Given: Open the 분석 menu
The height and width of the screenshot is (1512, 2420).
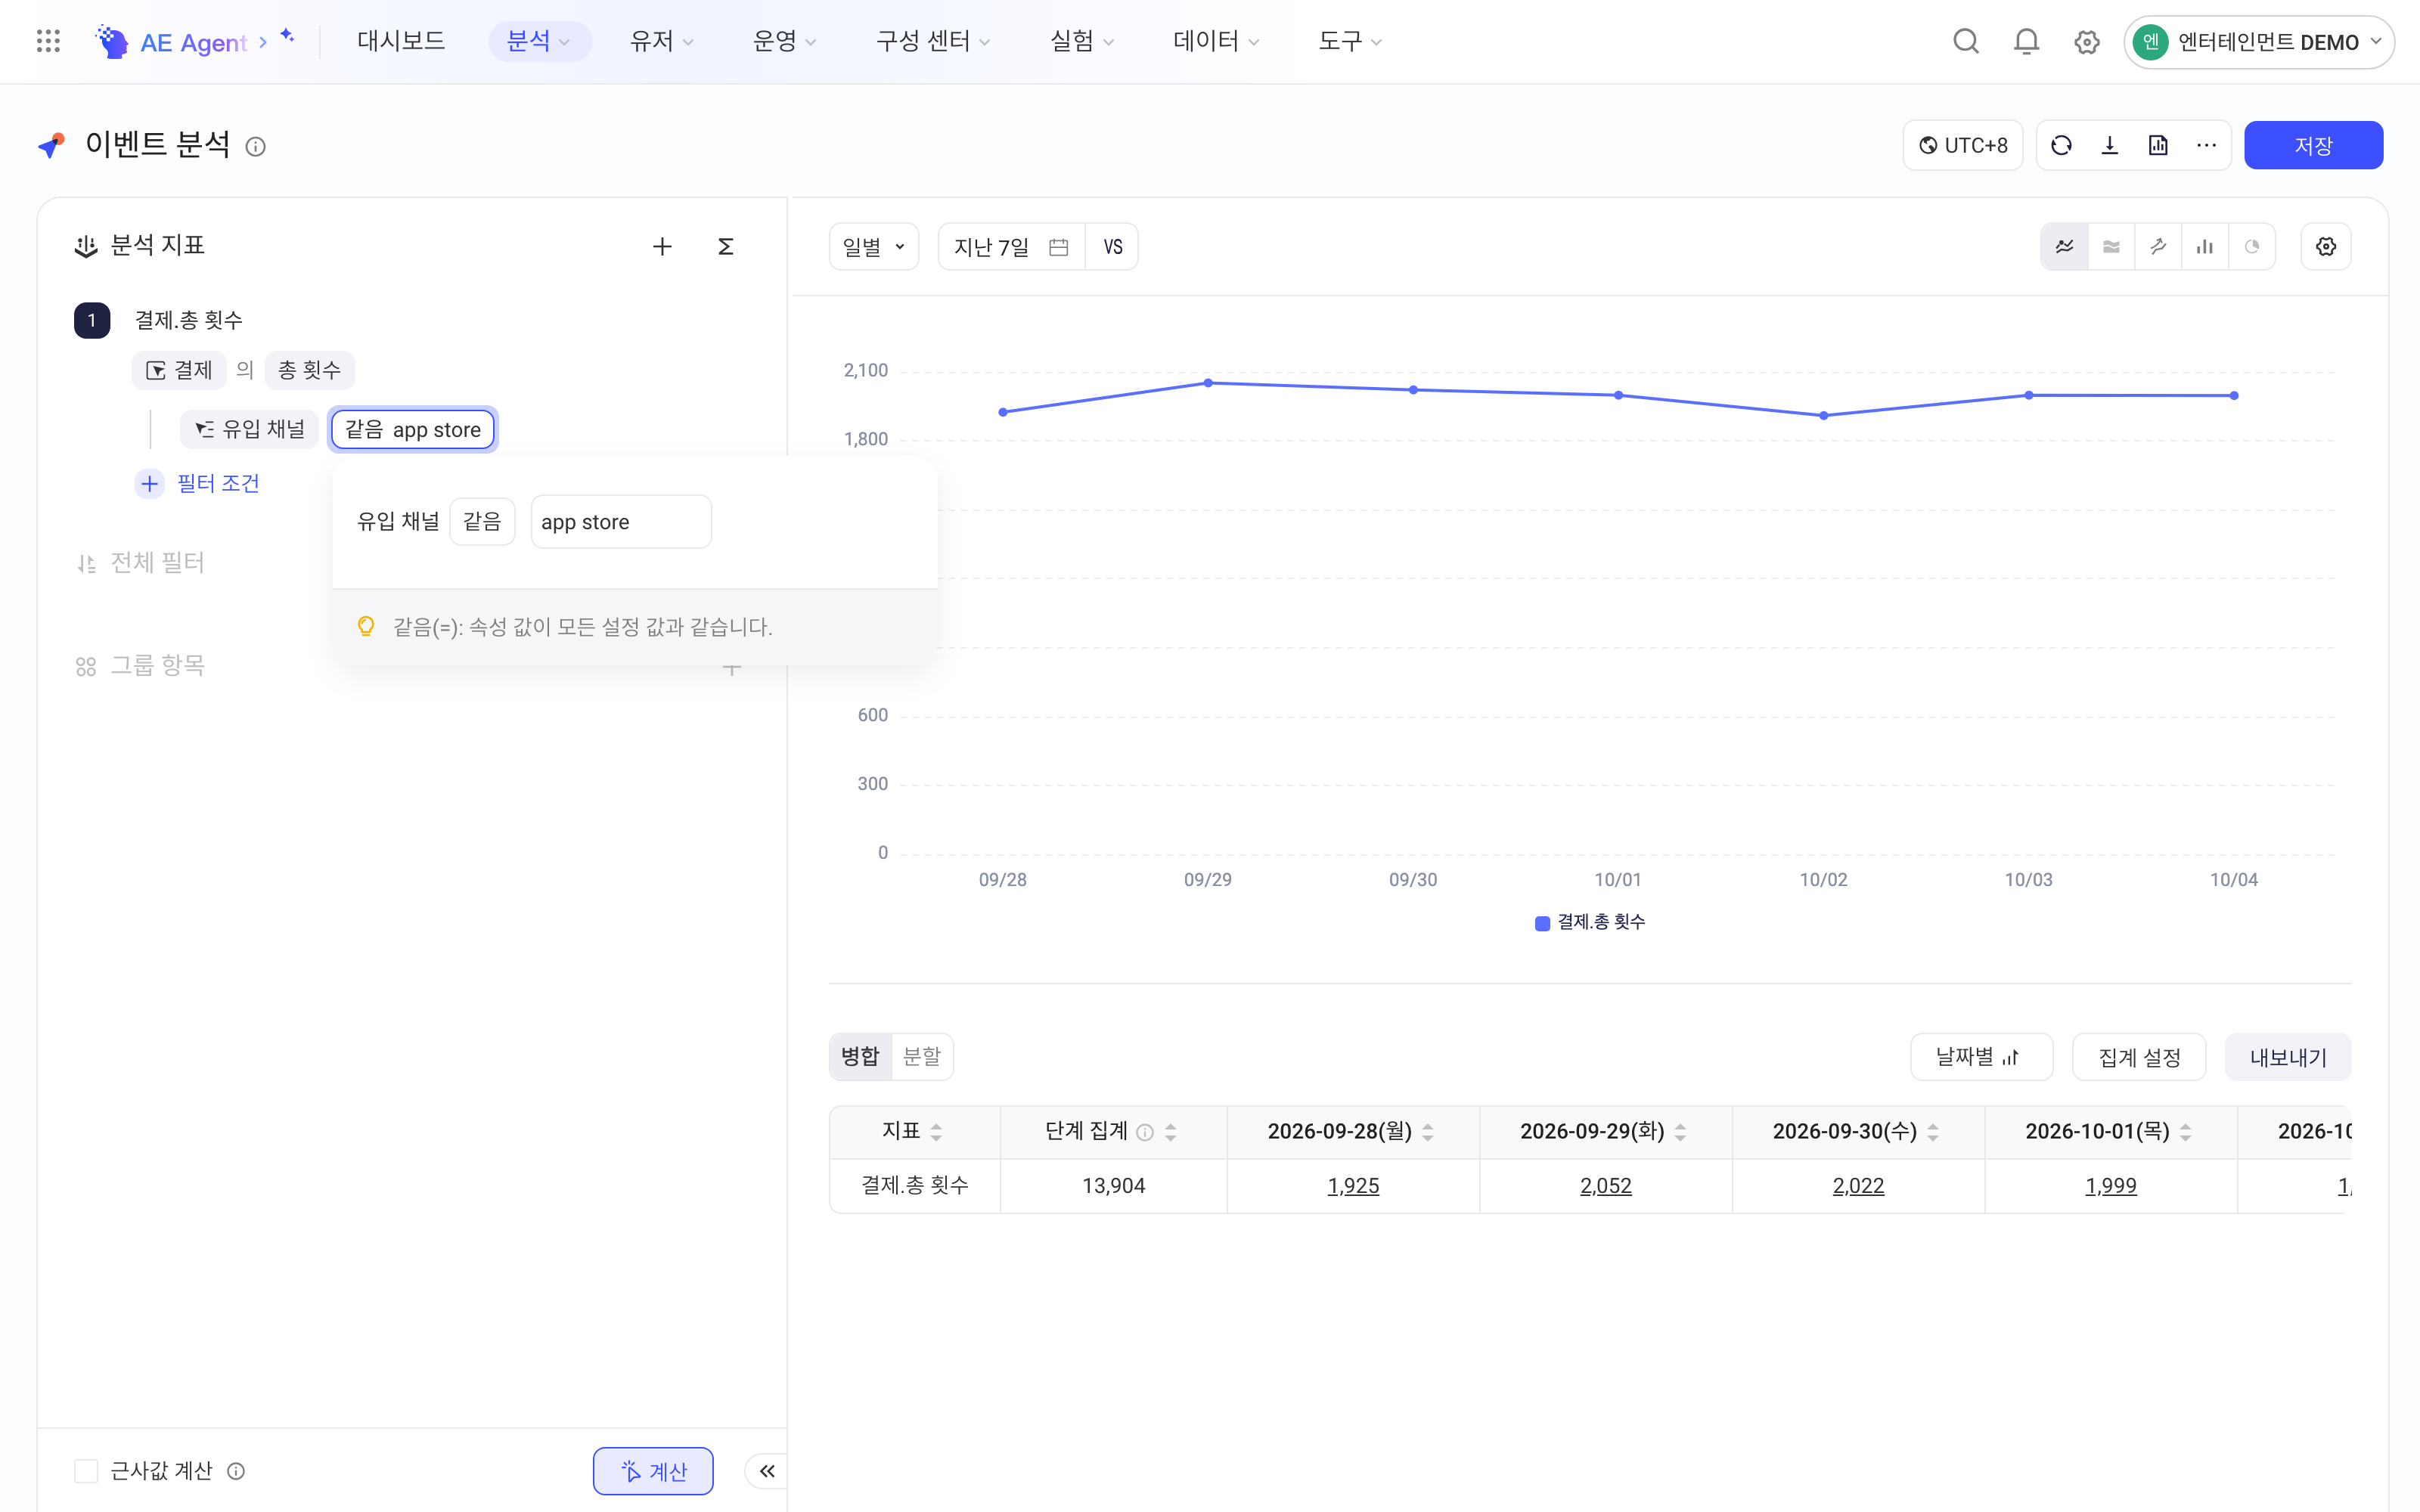Looking at the screenshot, I should coord(539,41).
